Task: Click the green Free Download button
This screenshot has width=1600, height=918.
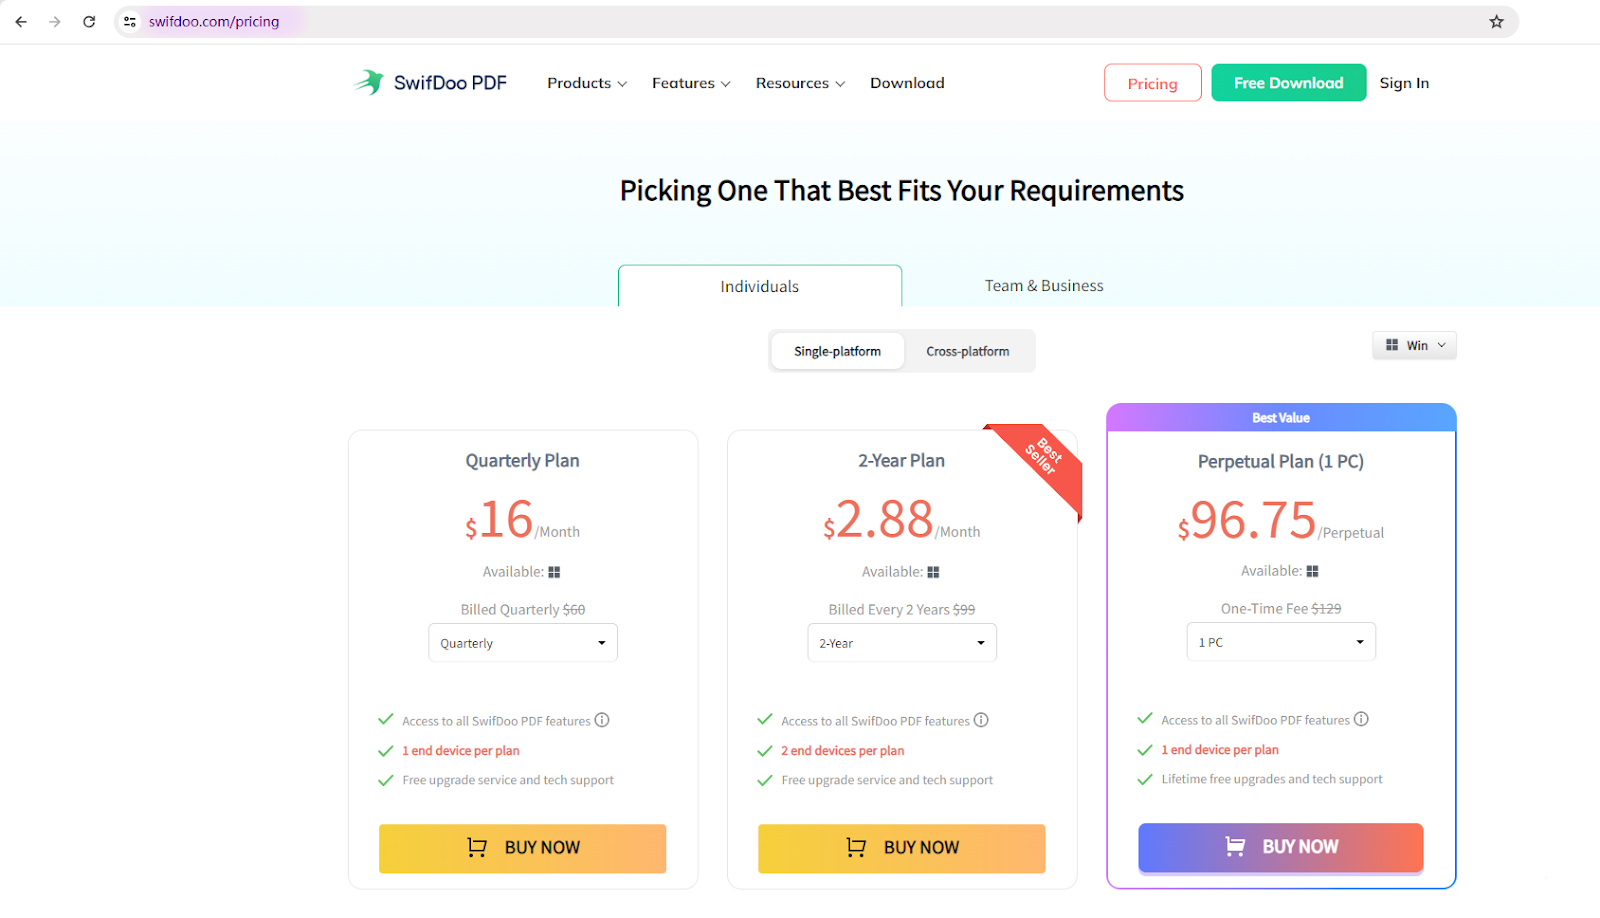Action: point(1288,83)
